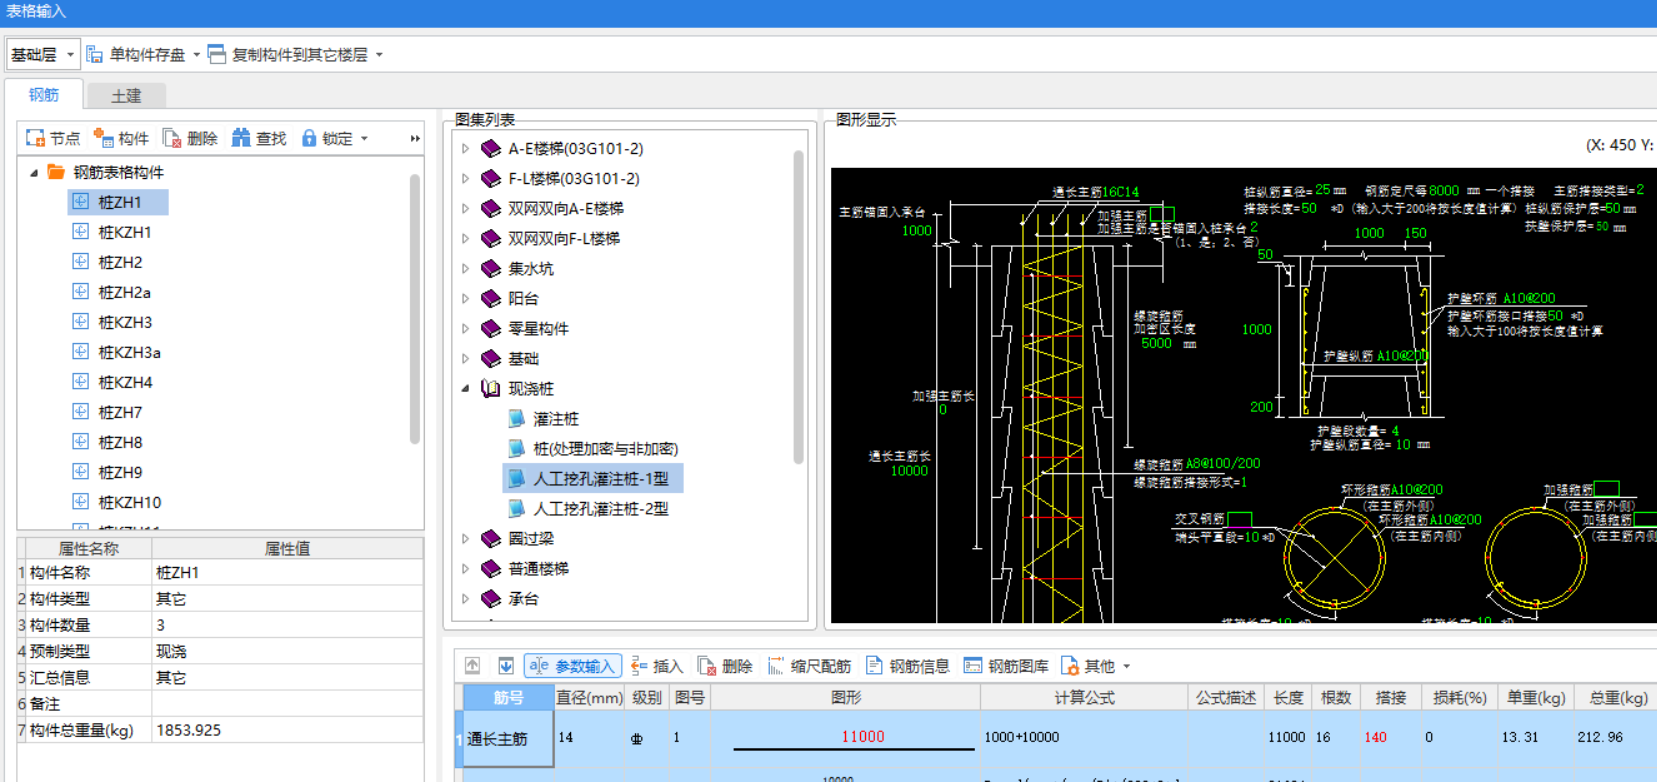Collapse the 现浇桩 atlas node

click(465, 388)
